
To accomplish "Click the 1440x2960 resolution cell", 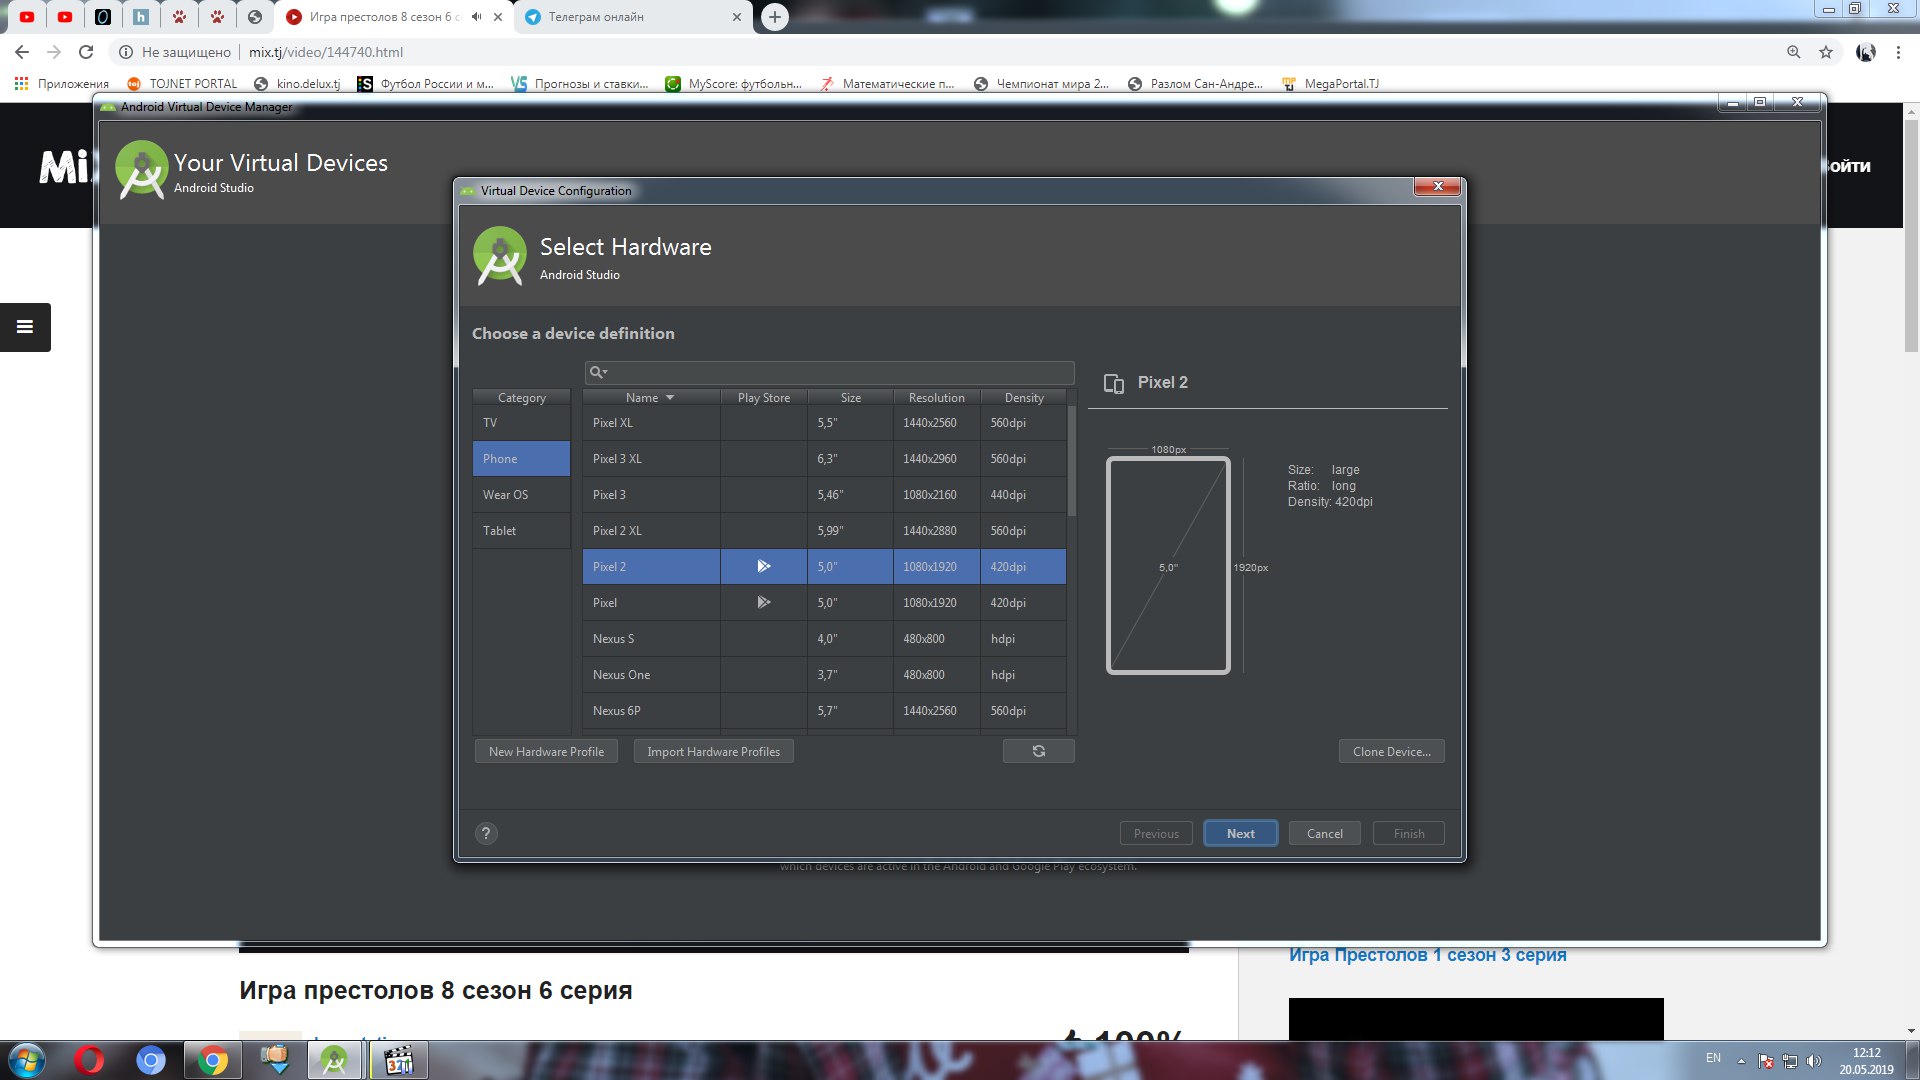I will (x=936, y=459).
